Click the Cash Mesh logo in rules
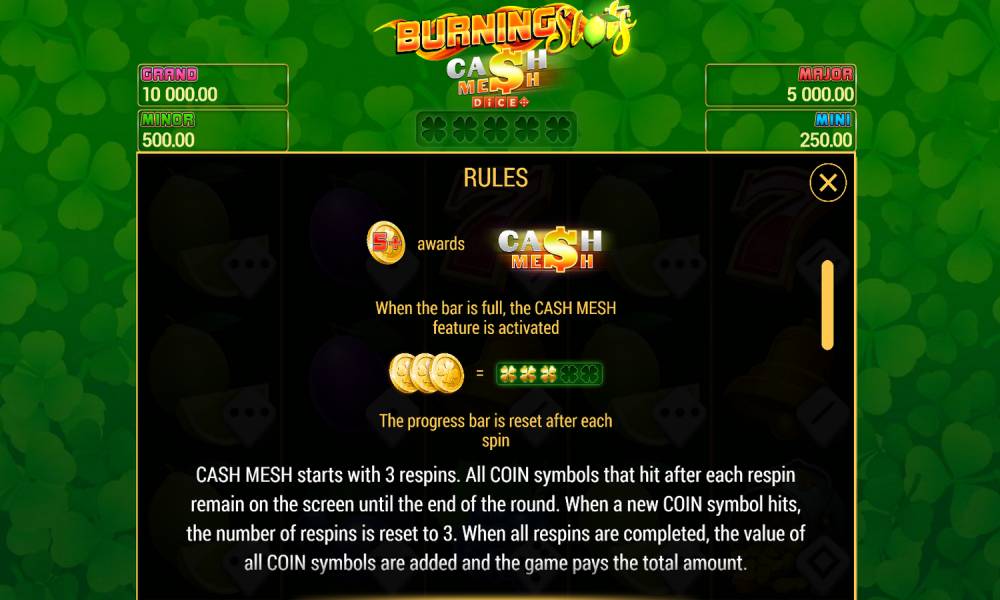The height and width of the screenshot is (600, 1000). pos(550,249)
